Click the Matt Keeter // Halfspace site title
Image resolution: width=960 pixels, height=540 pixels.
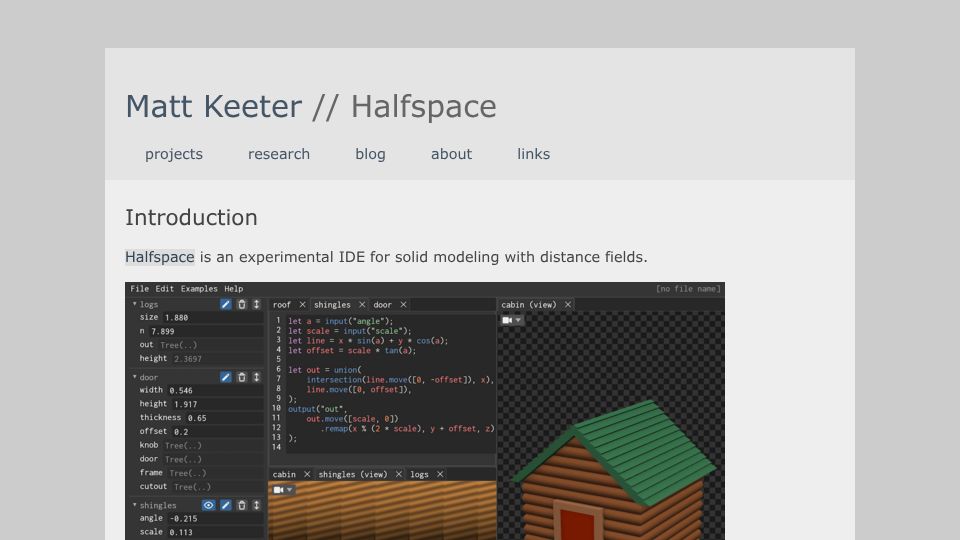click(311, 107)
